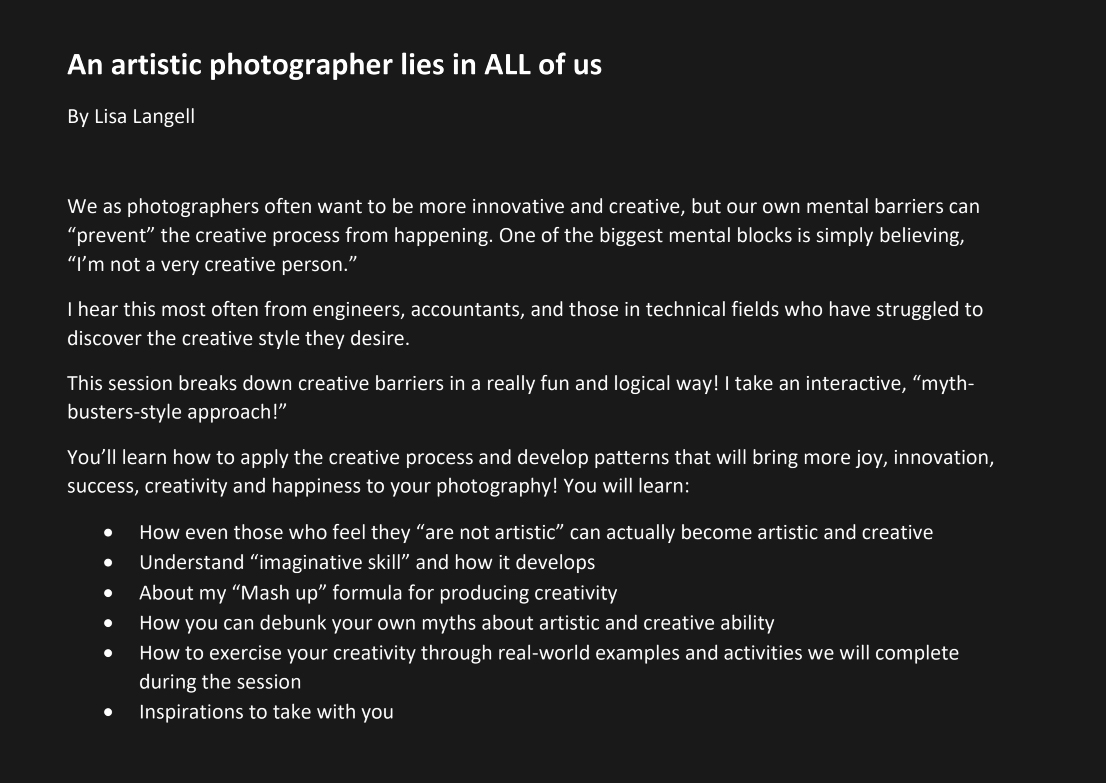Click the bullet about "Mash up" formula
1106x783 pixels.
(x=378, y=593)
